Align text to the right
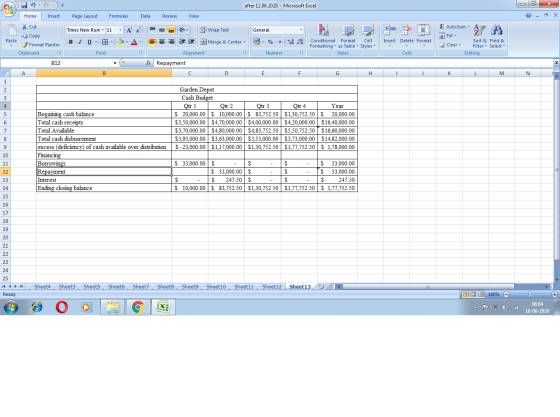This screenshot has width=560, height=417. click(x=171, y=42)
